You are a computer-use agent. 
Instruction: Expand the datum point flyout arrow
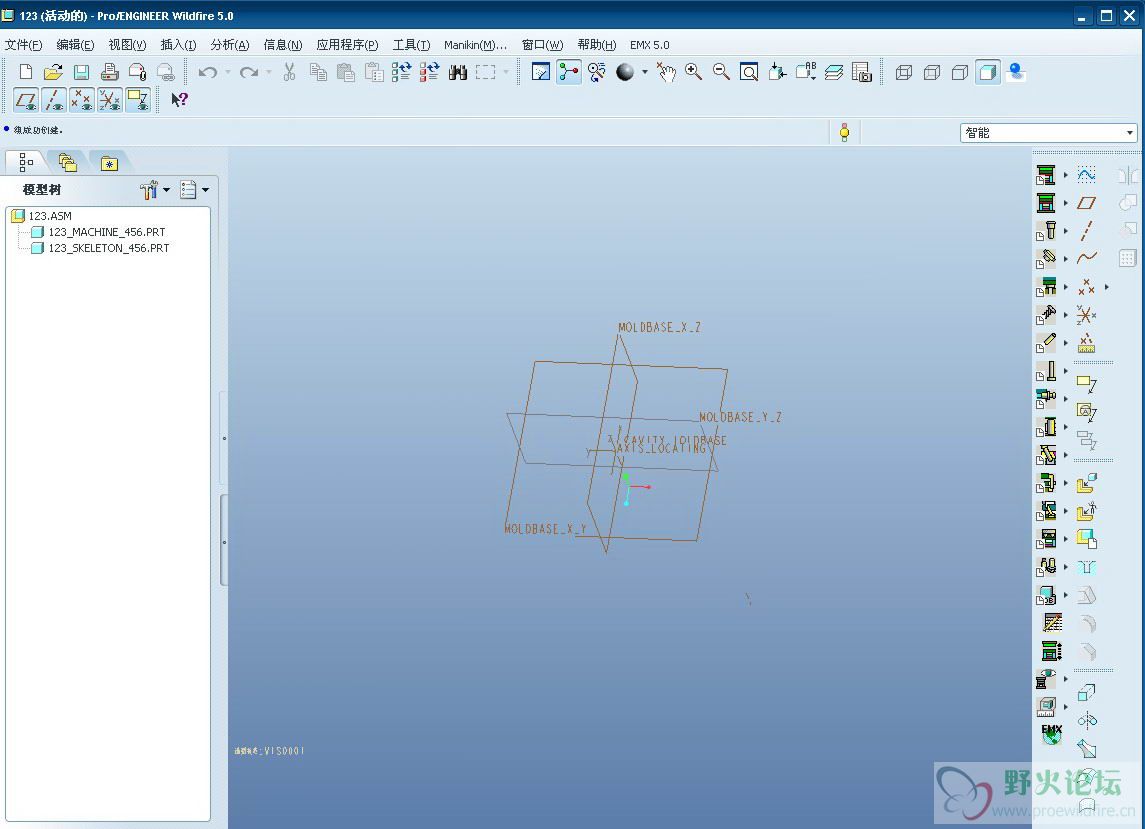pos(1107,287)
